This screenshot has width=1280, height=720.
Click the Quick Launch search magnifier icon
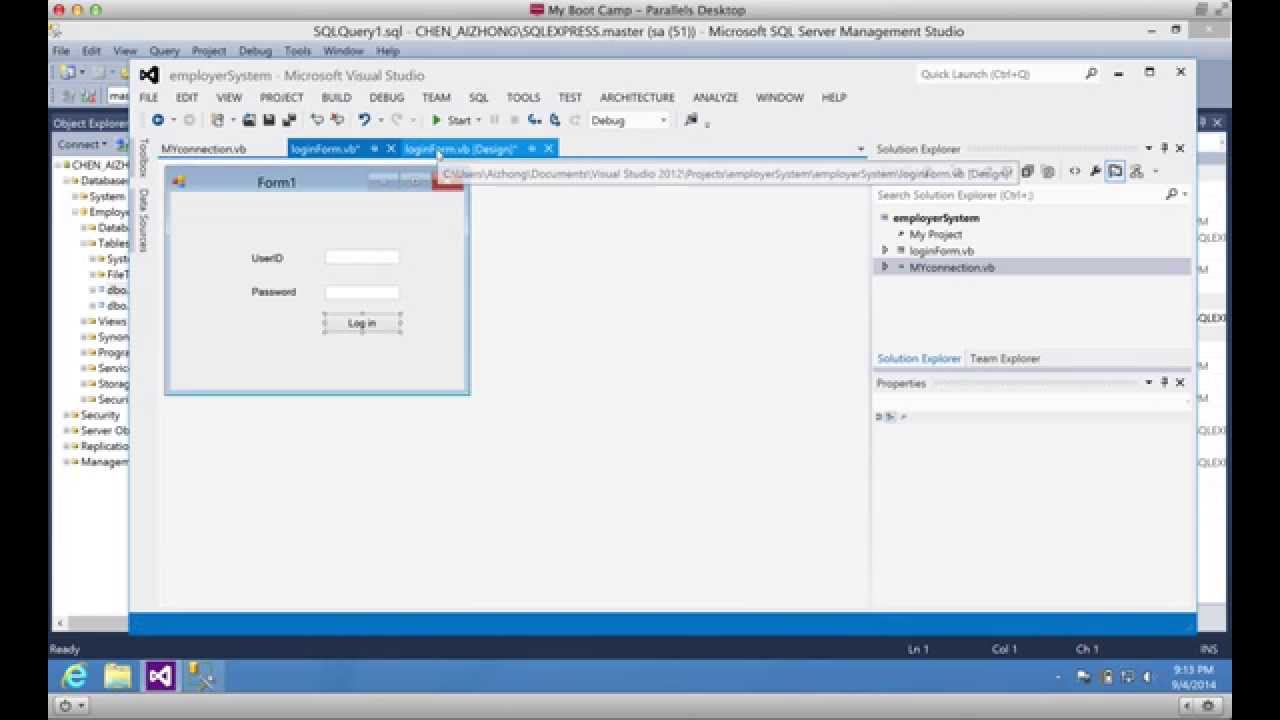tap(1091, 73)
